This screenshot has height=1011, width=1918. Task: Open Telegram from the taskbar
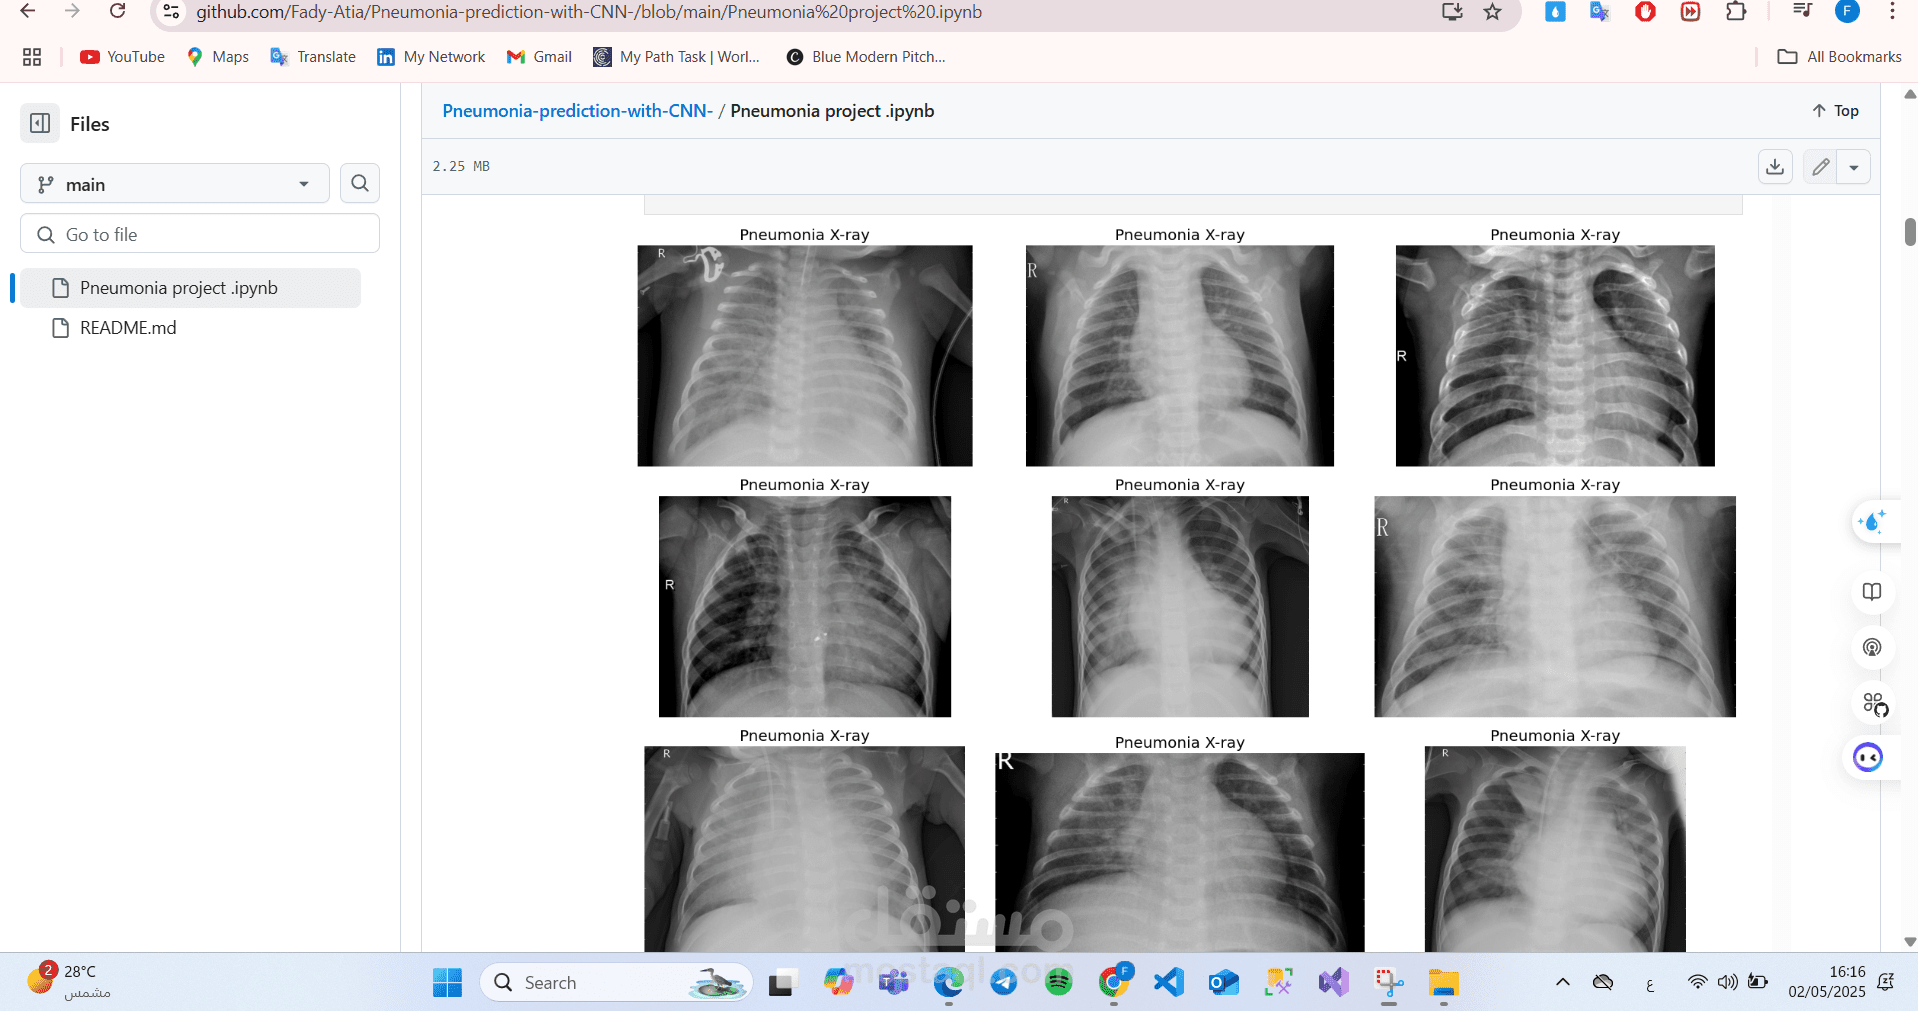pos(1003,983)
